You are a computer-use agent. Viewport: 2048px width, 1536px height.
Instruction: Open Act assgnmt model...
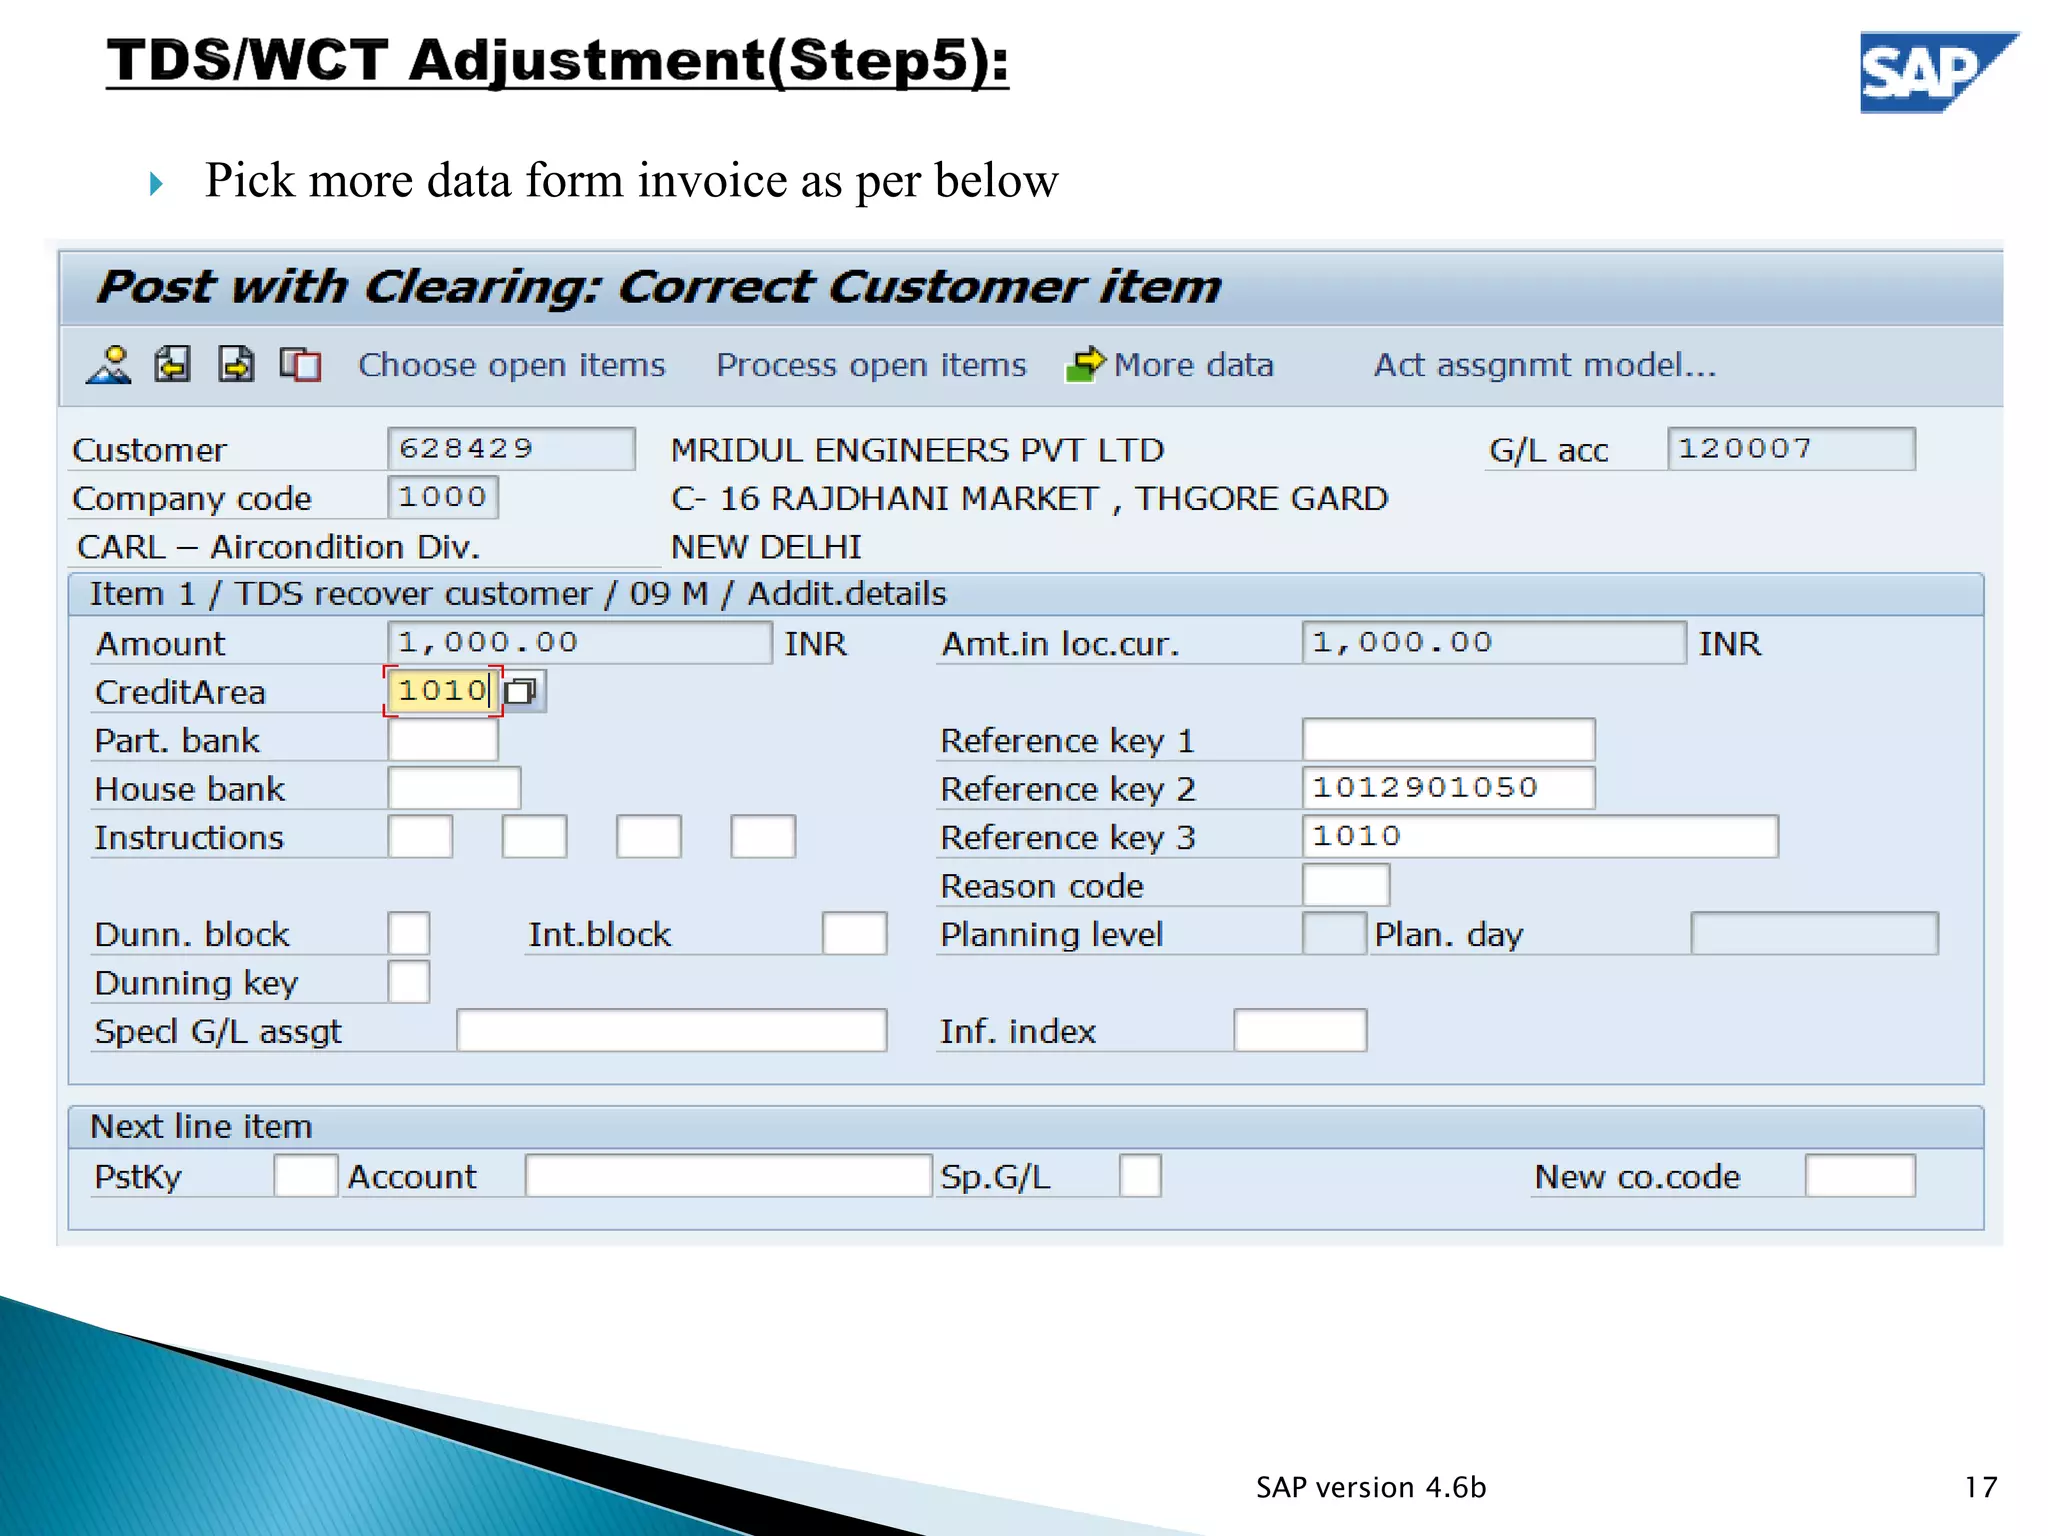coord(1545,365)
